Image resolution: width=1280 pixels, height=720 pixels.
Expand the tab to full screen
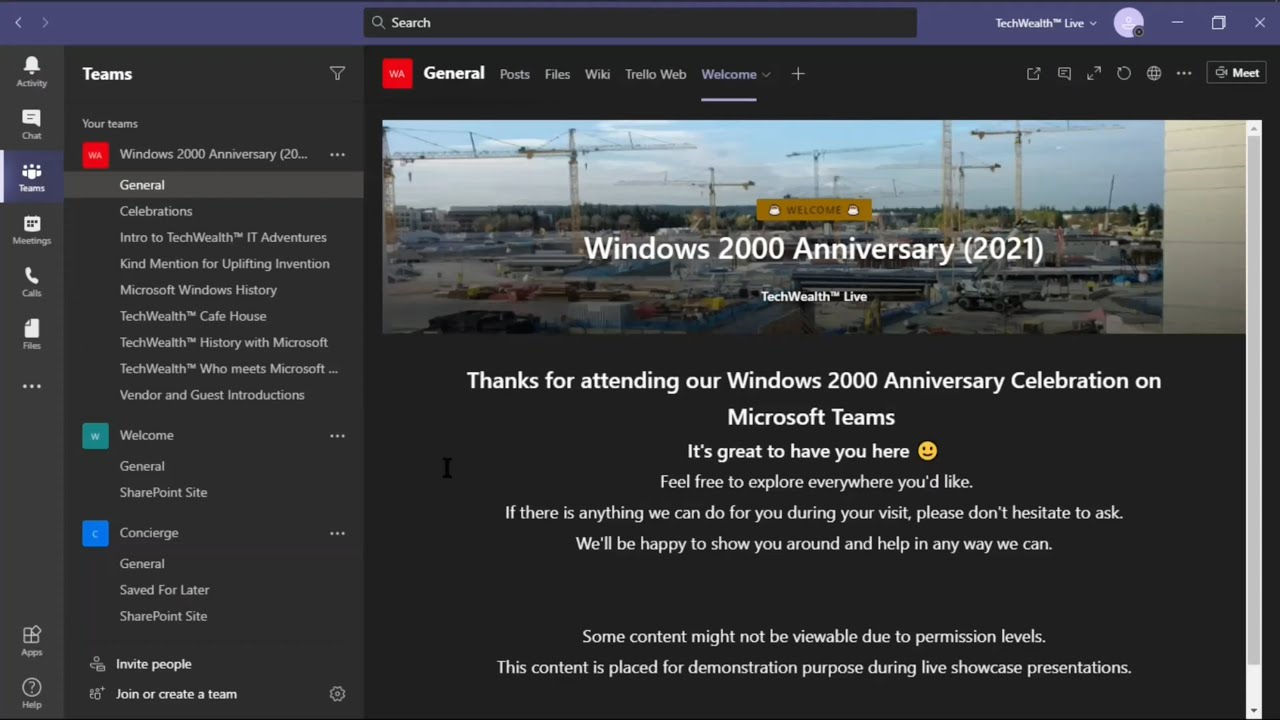tap(1094, 73)
